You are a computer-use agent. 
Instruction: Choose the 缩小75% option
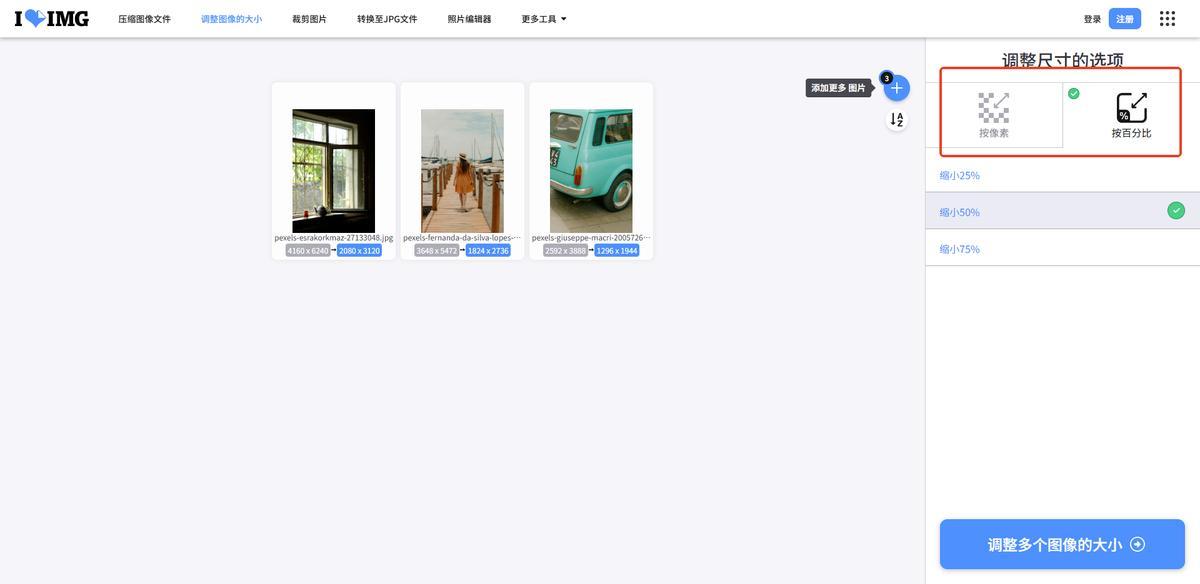pyautogui.click(x=959, y=249)
